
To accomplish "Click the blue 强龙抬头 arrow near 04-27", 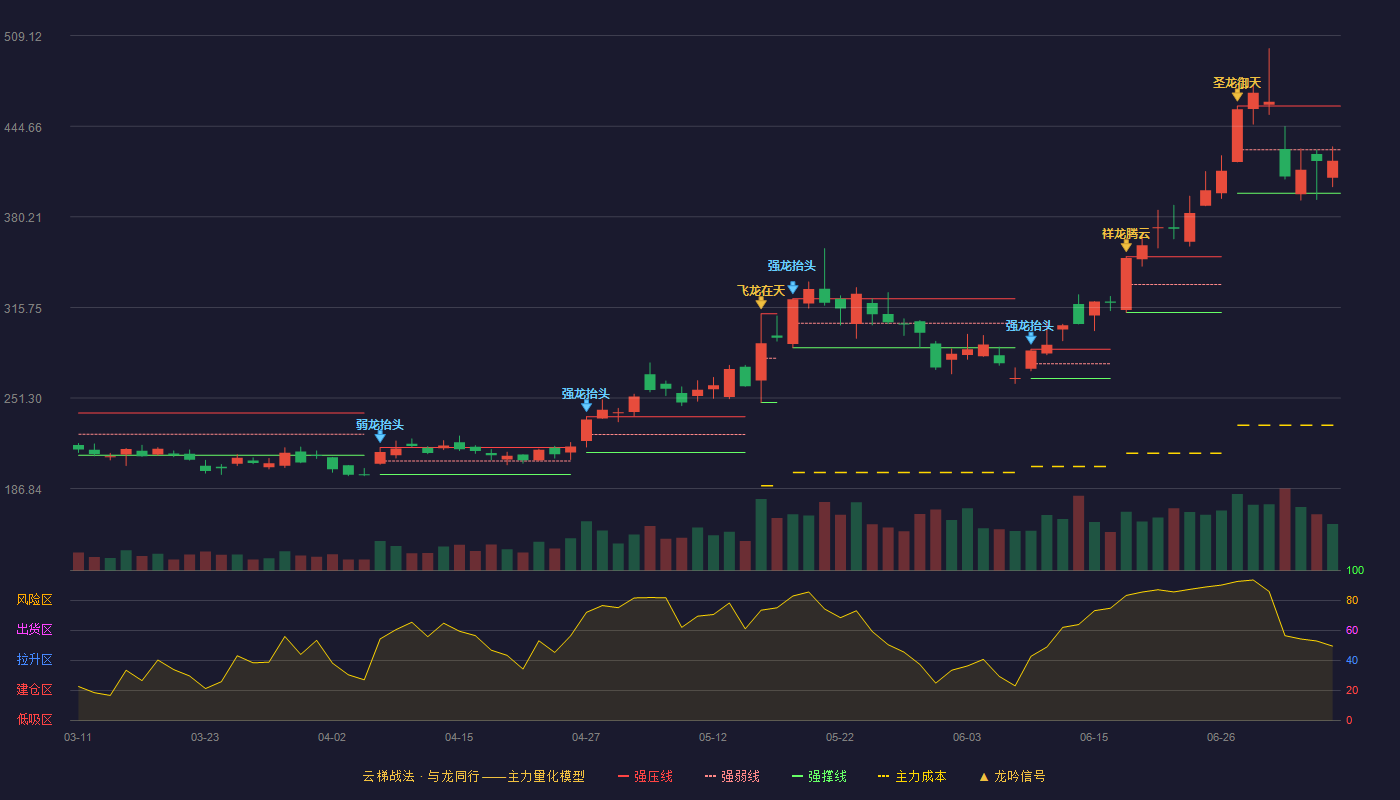I will point(586,405).
